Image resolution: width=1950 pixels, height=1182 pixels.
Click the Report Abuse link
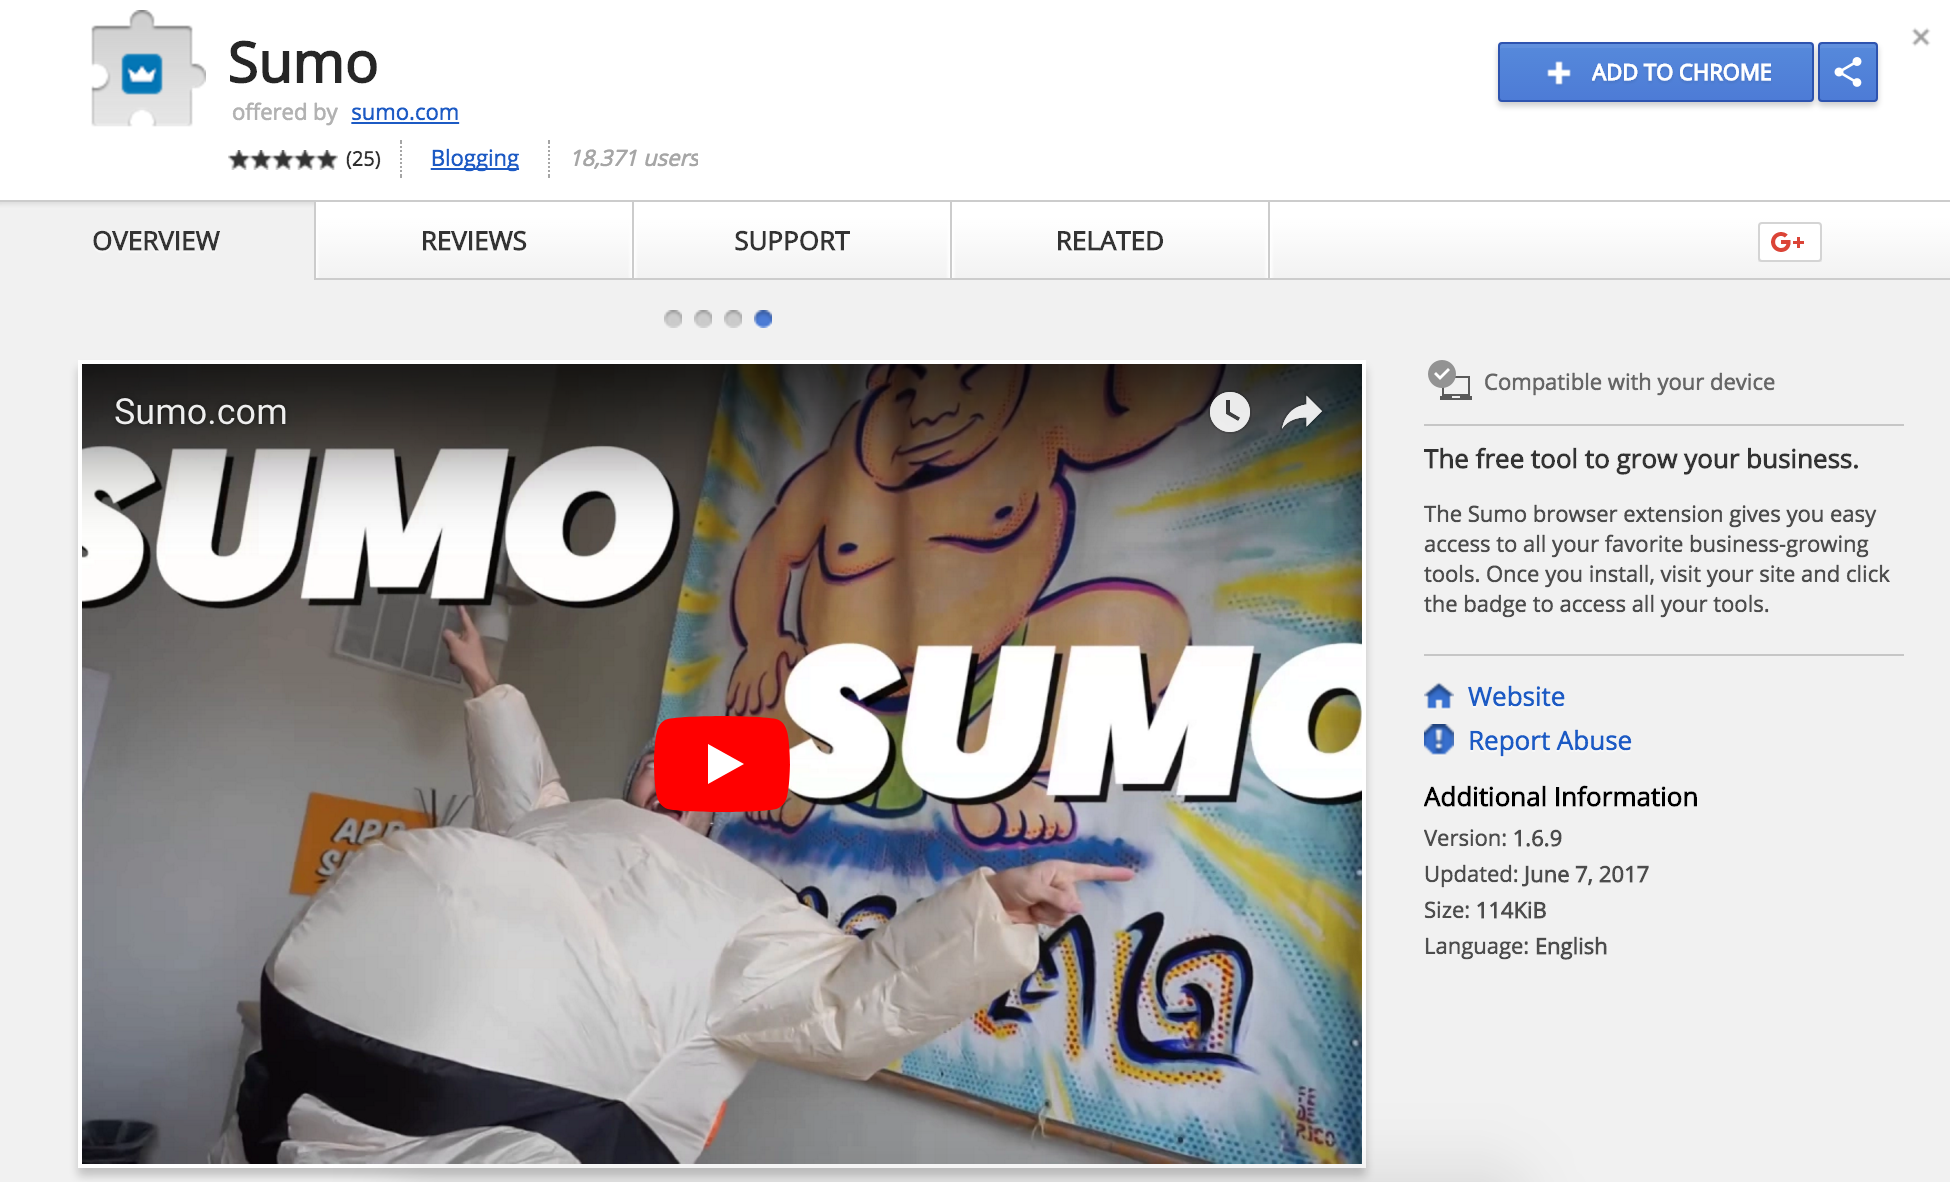pos(1550,738)
